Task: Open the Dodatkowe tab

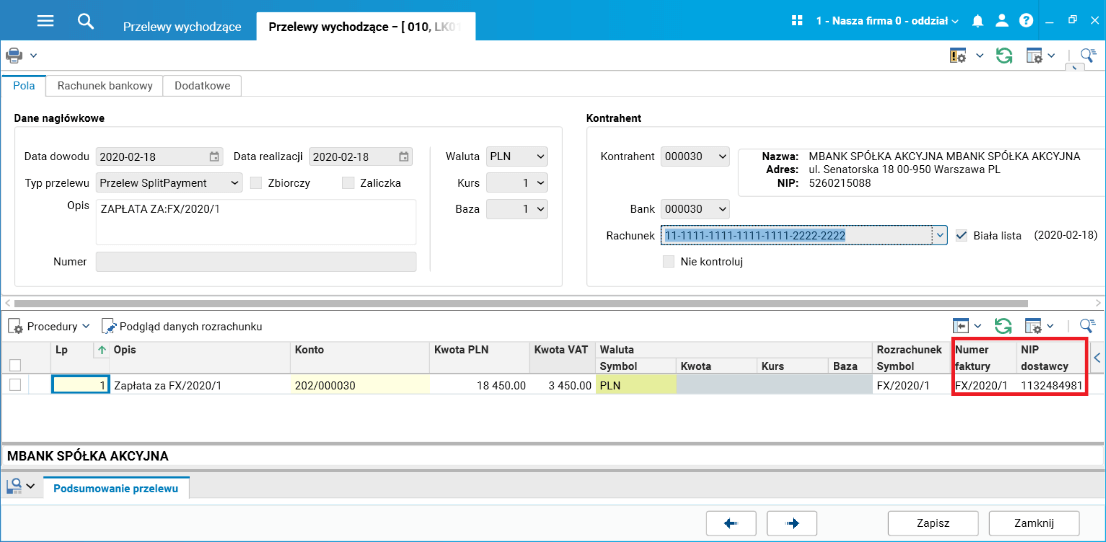Action: [x=202, y=86]
